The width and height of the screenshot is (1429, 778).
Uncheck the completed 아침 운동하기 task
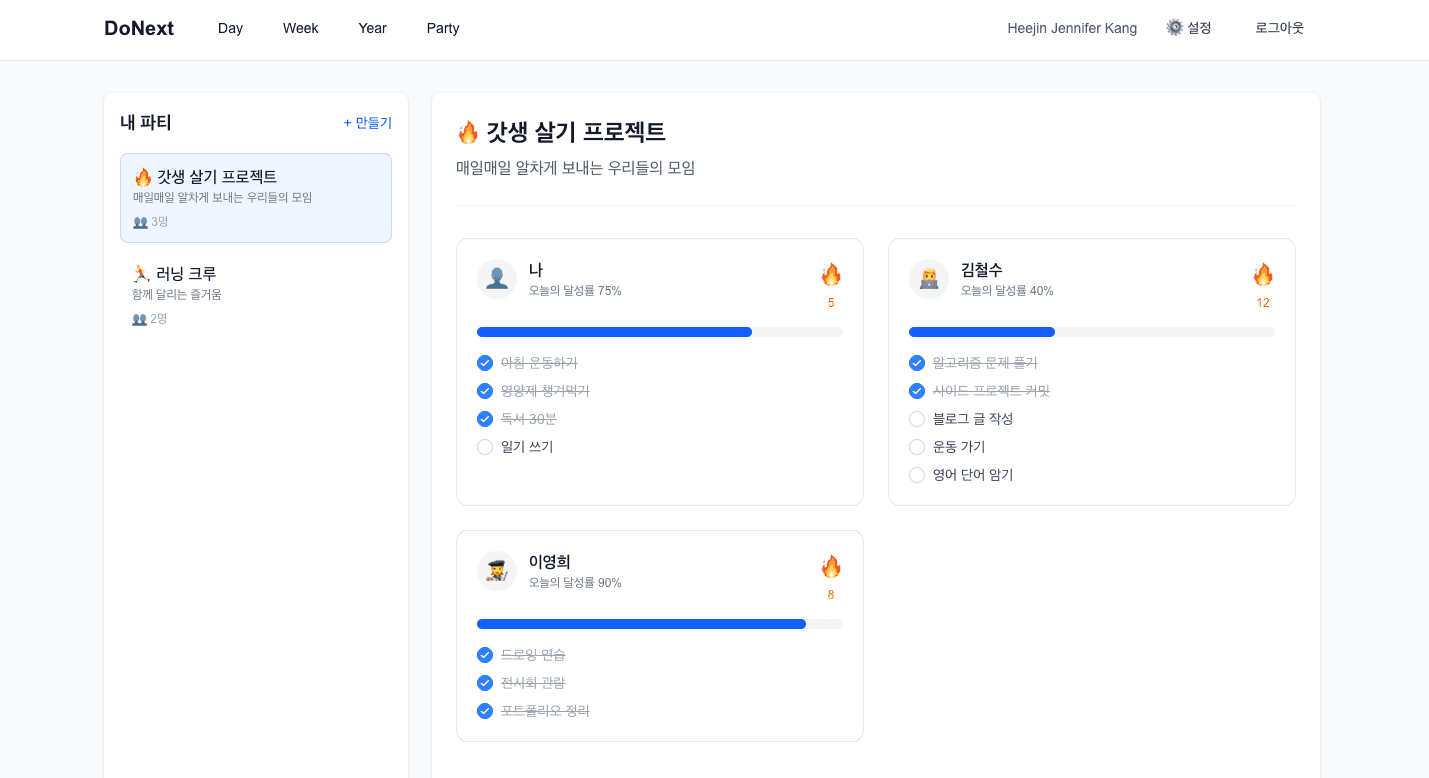coord(485,363)
